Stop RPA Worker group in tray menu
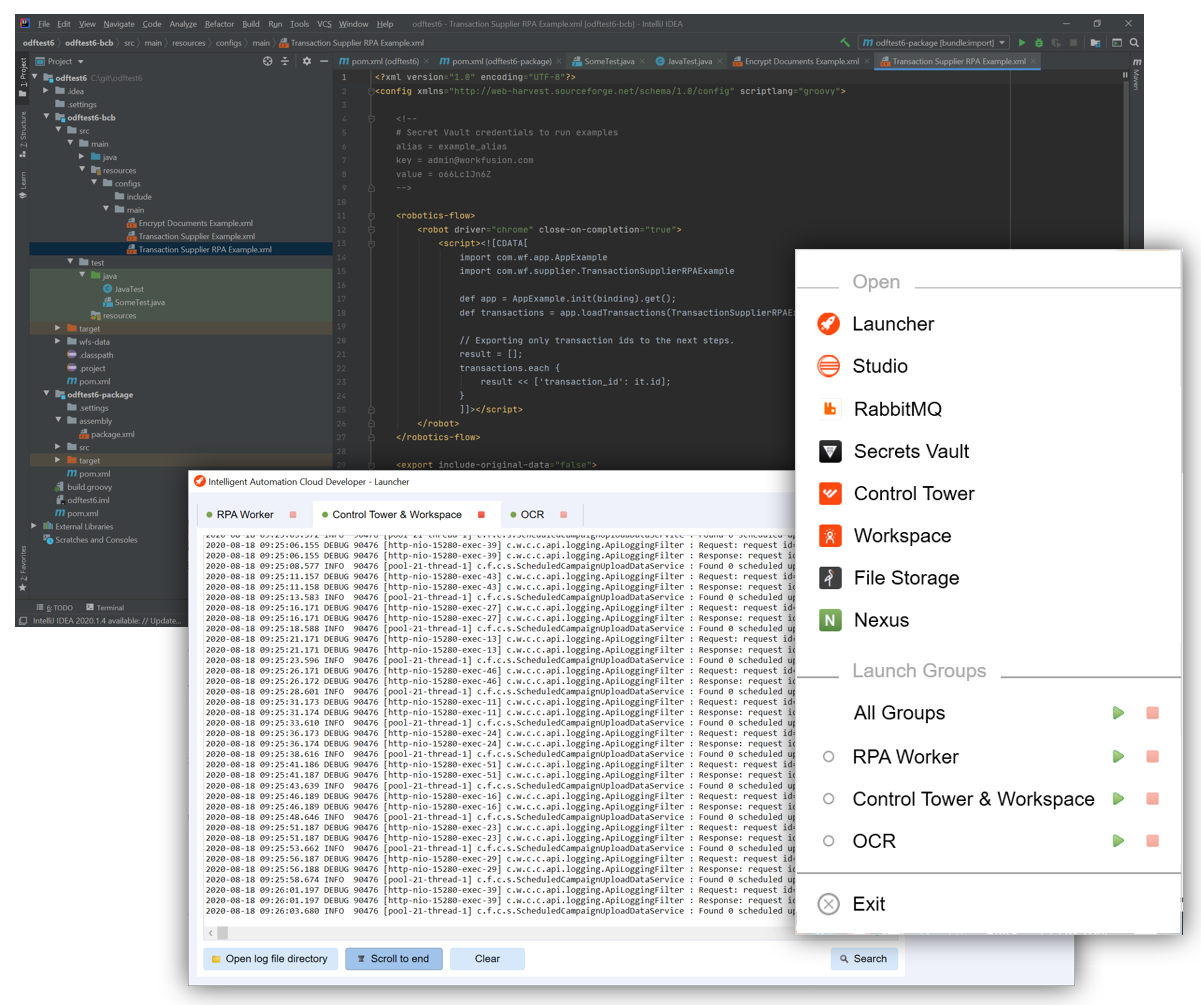Image resolution: width=1201 pixels, height=1005 pixels. (1152, 757)
